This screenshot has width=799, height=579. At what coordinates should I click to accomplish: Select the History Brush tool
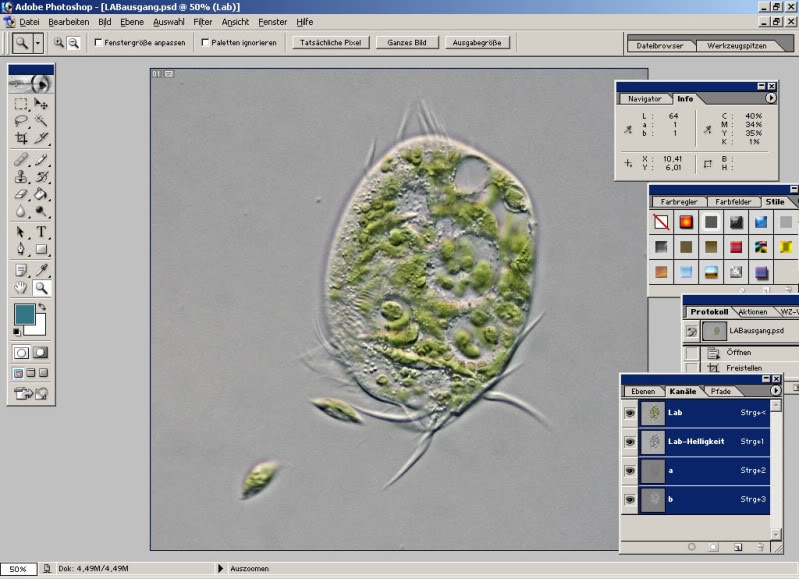[x=41, y=177]
